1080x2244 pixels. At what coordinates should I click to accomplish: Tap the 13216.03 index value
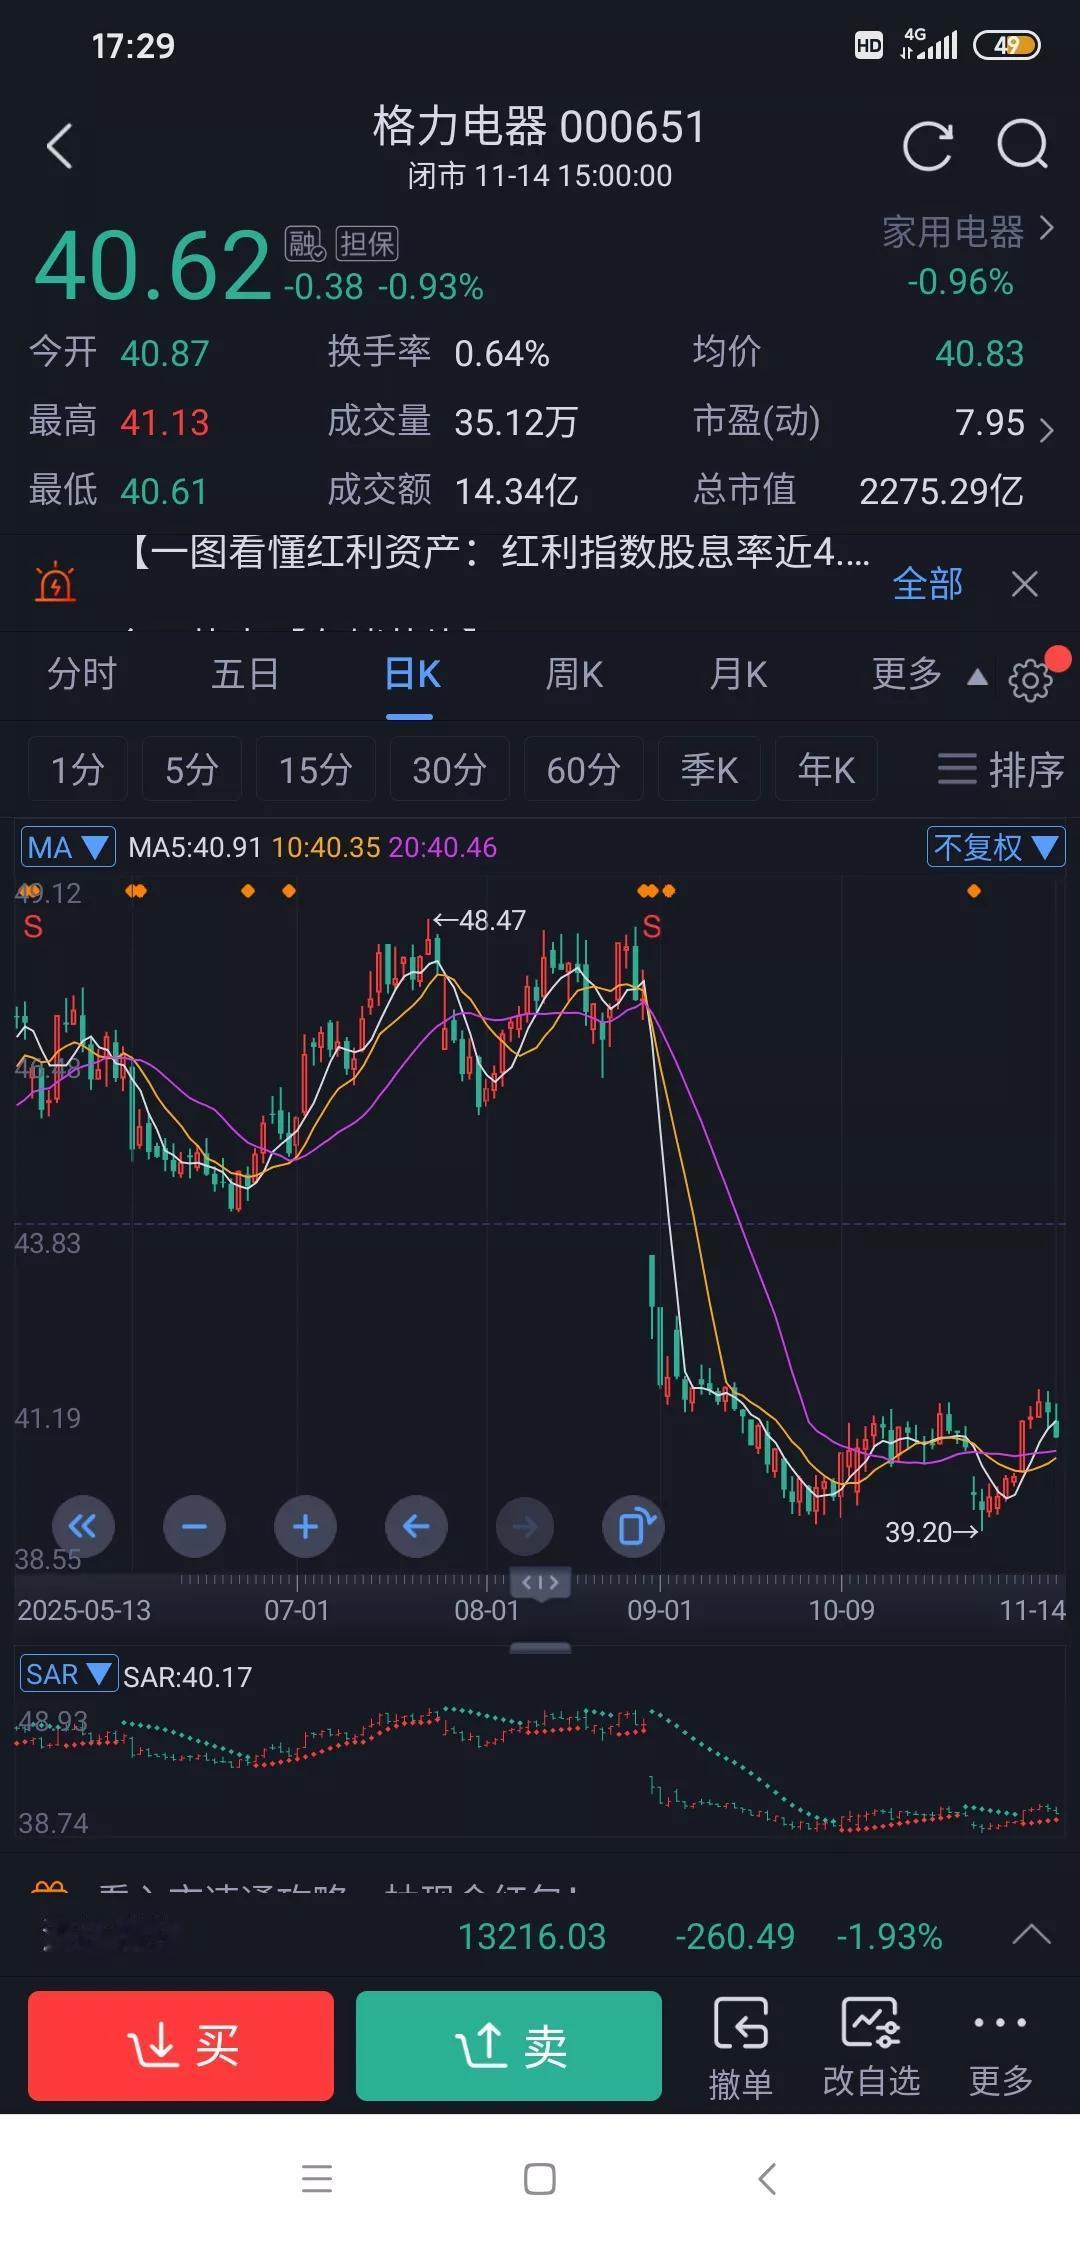(532, 1936)
